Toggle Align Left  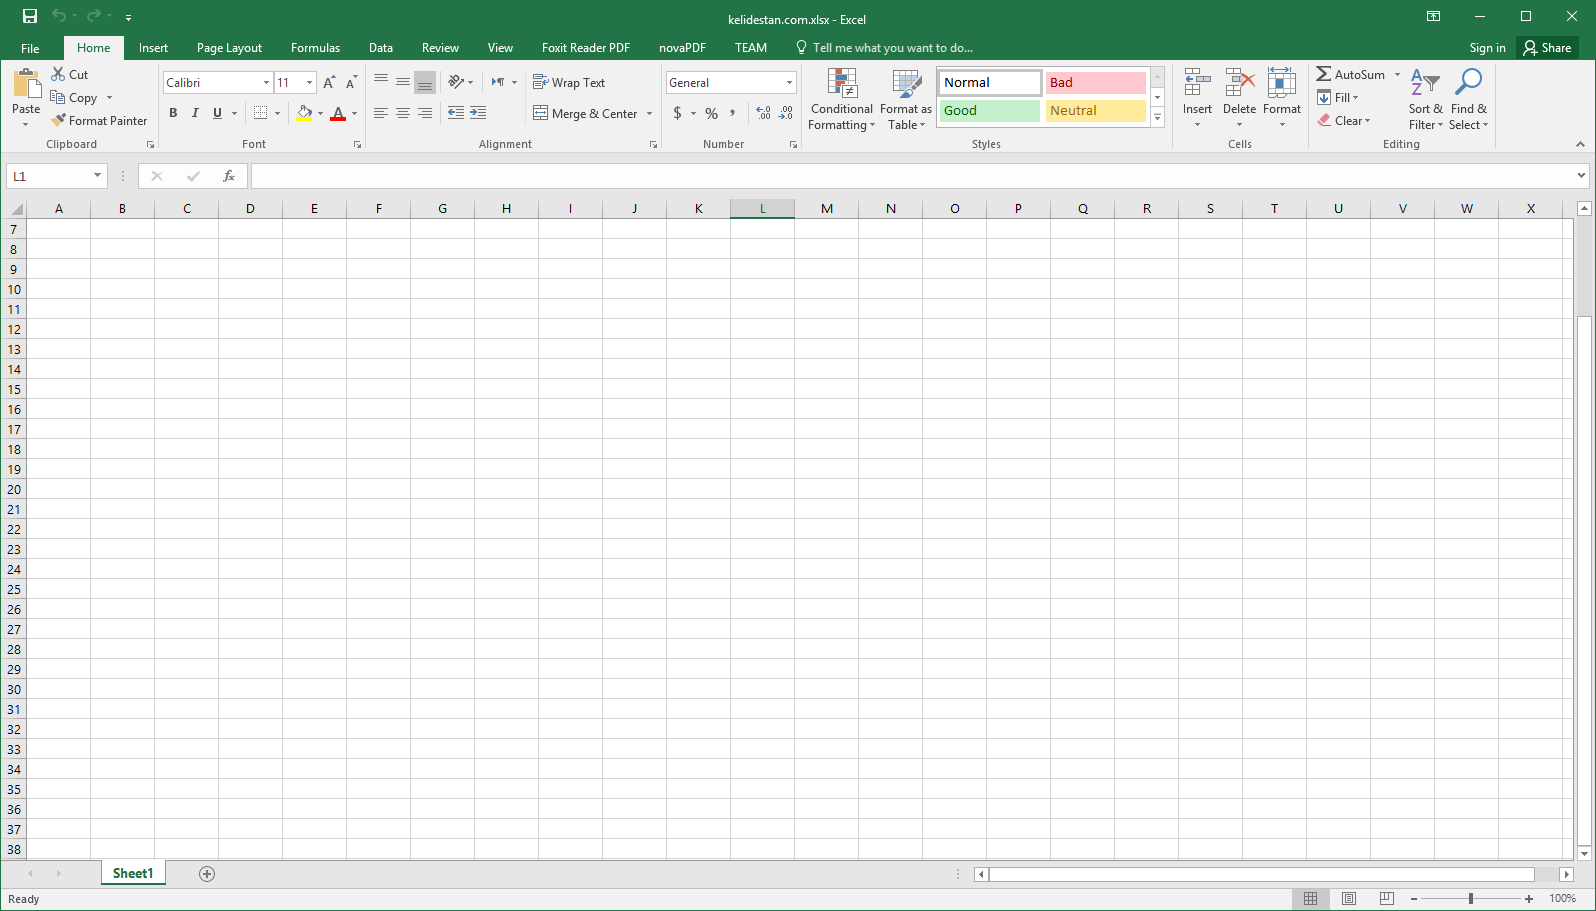click(x=381, y=113)
